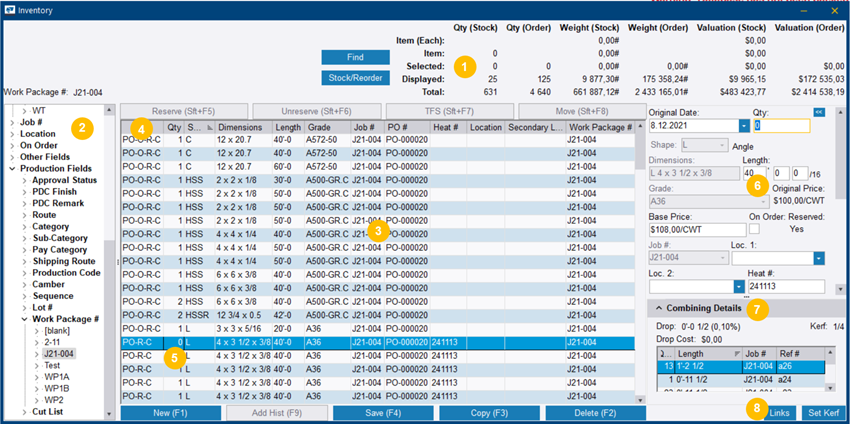
Task: Sort by the Heat # column header
Action: pos(447,128)
